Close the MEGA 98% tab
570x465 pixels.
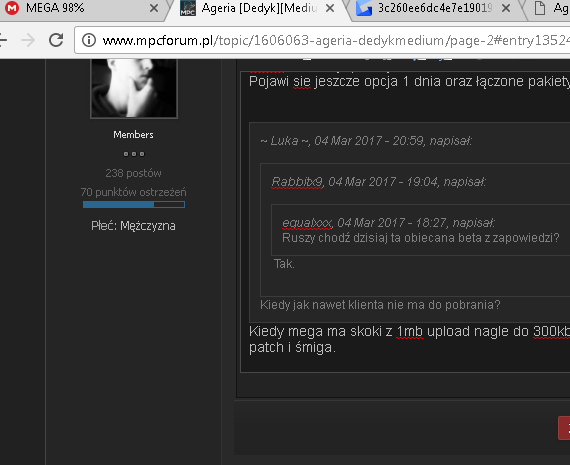pyautogui.click(x=154, y=8)
